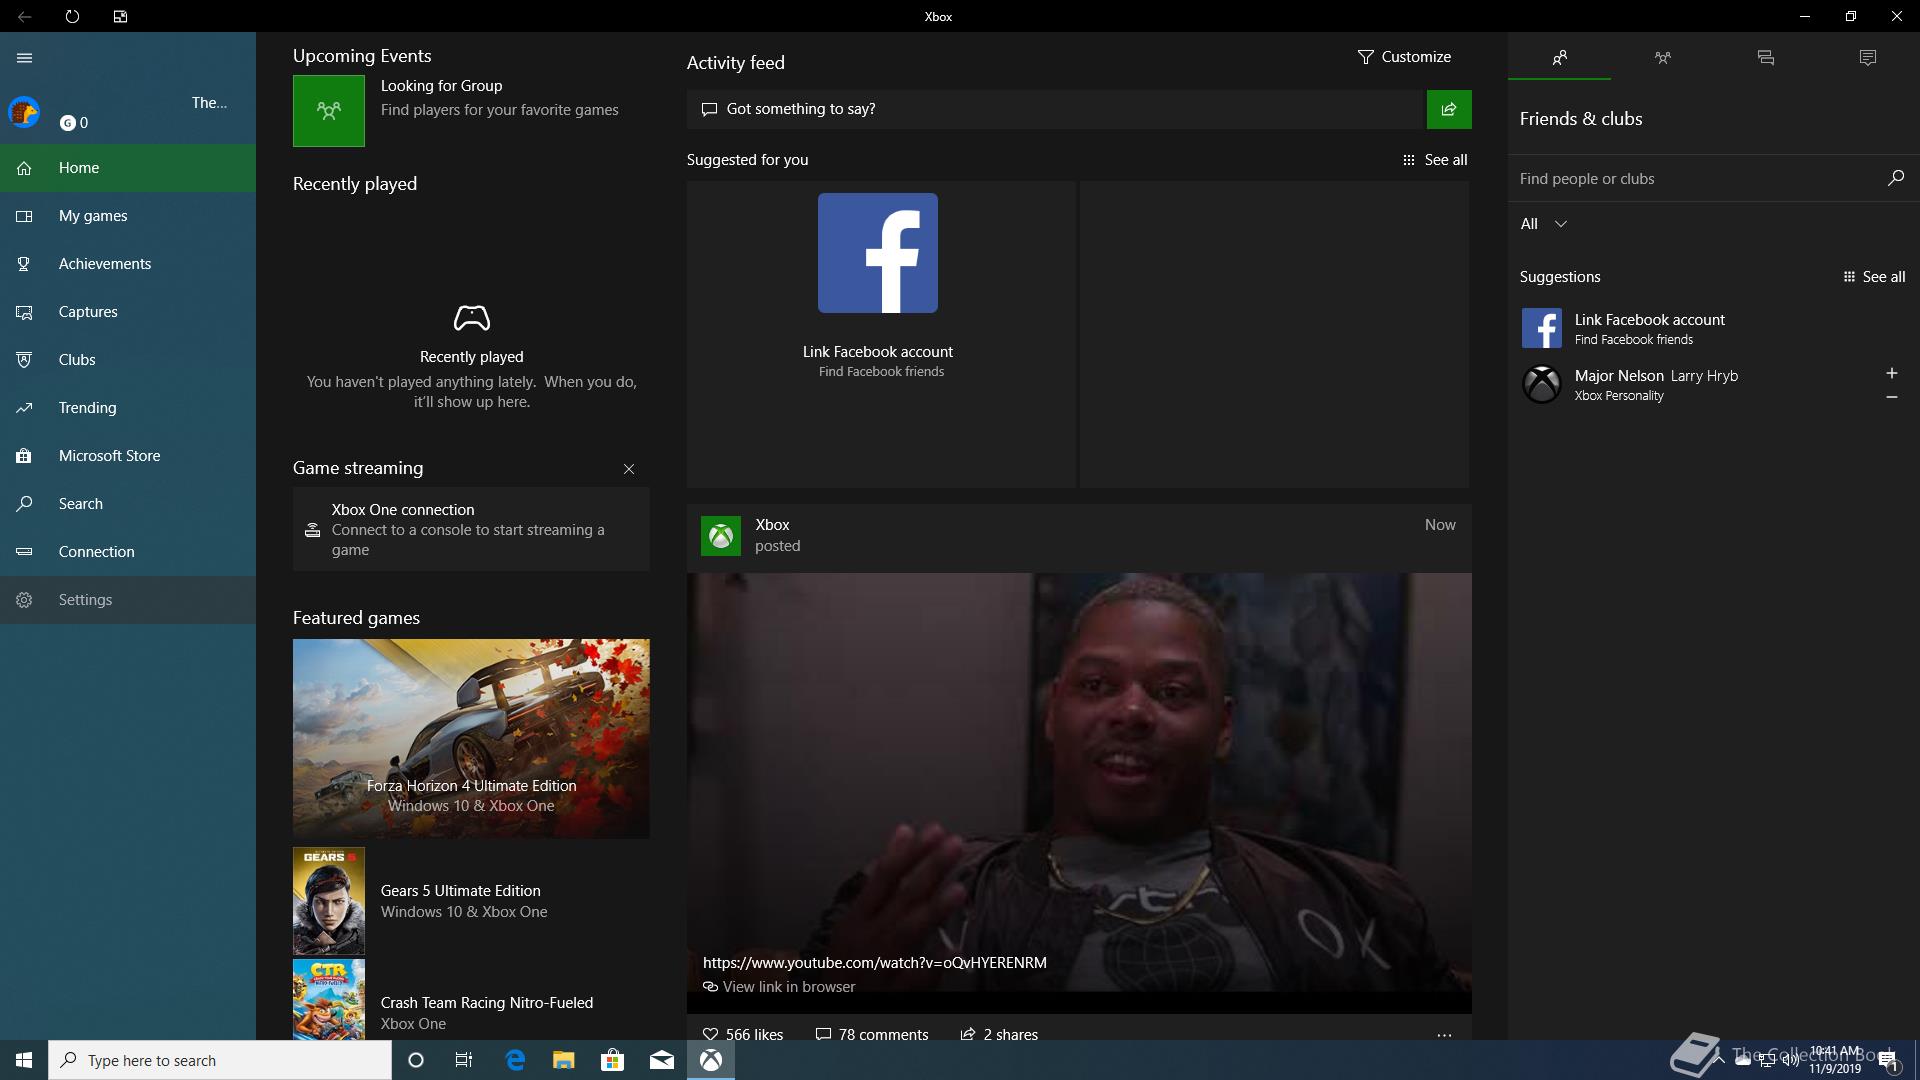Open the profile avatar picture
The image size is (1920, 1080).
(24, 112)
